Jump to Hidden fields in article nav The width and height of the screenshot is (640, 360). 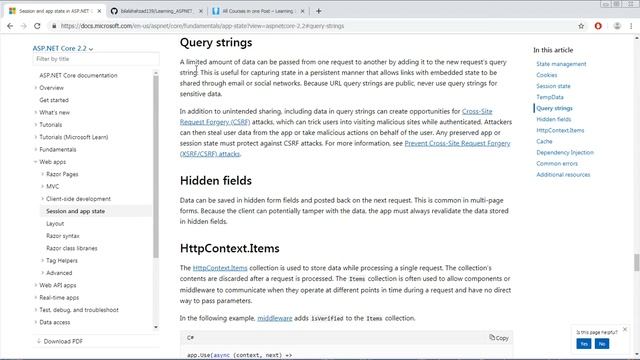tap(553, 119)
